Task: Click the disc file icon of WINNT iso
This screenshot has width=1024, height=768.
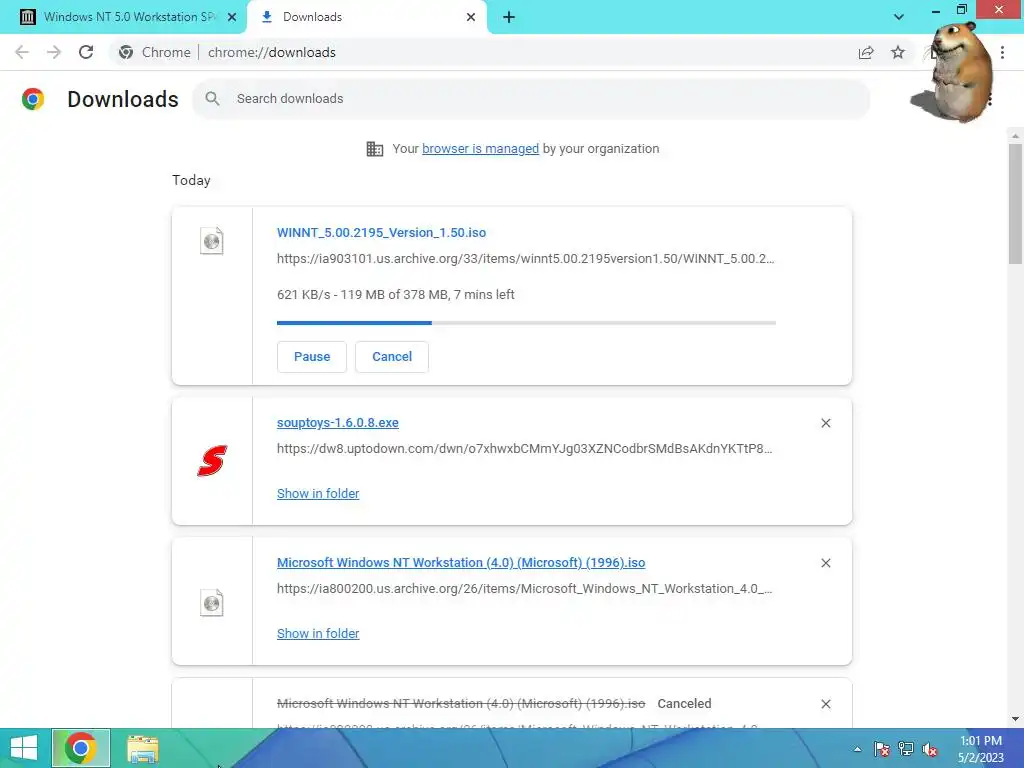Action: 212,241
